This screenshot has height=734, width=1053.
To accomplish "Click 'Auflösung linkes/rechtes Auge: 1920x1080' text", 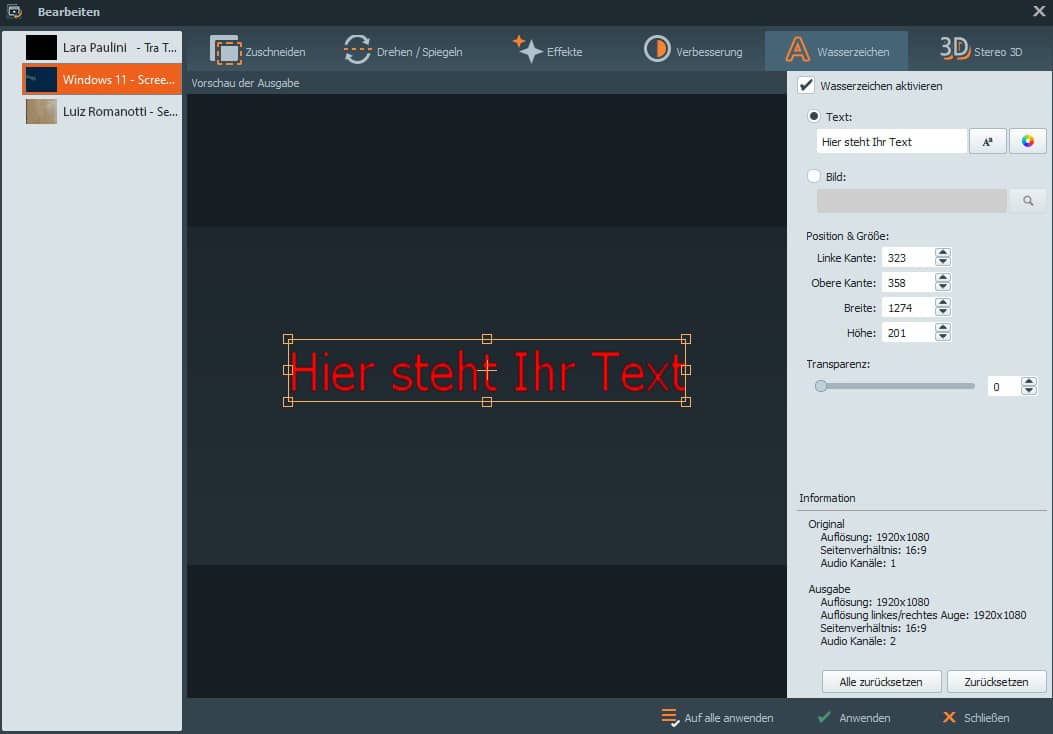I will [923, 615].
